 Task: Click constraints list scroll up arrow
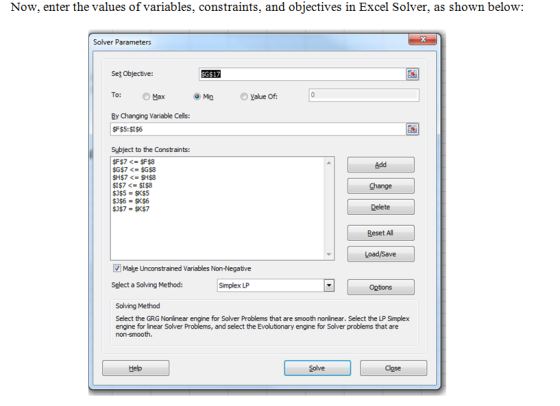click(329, 163)
